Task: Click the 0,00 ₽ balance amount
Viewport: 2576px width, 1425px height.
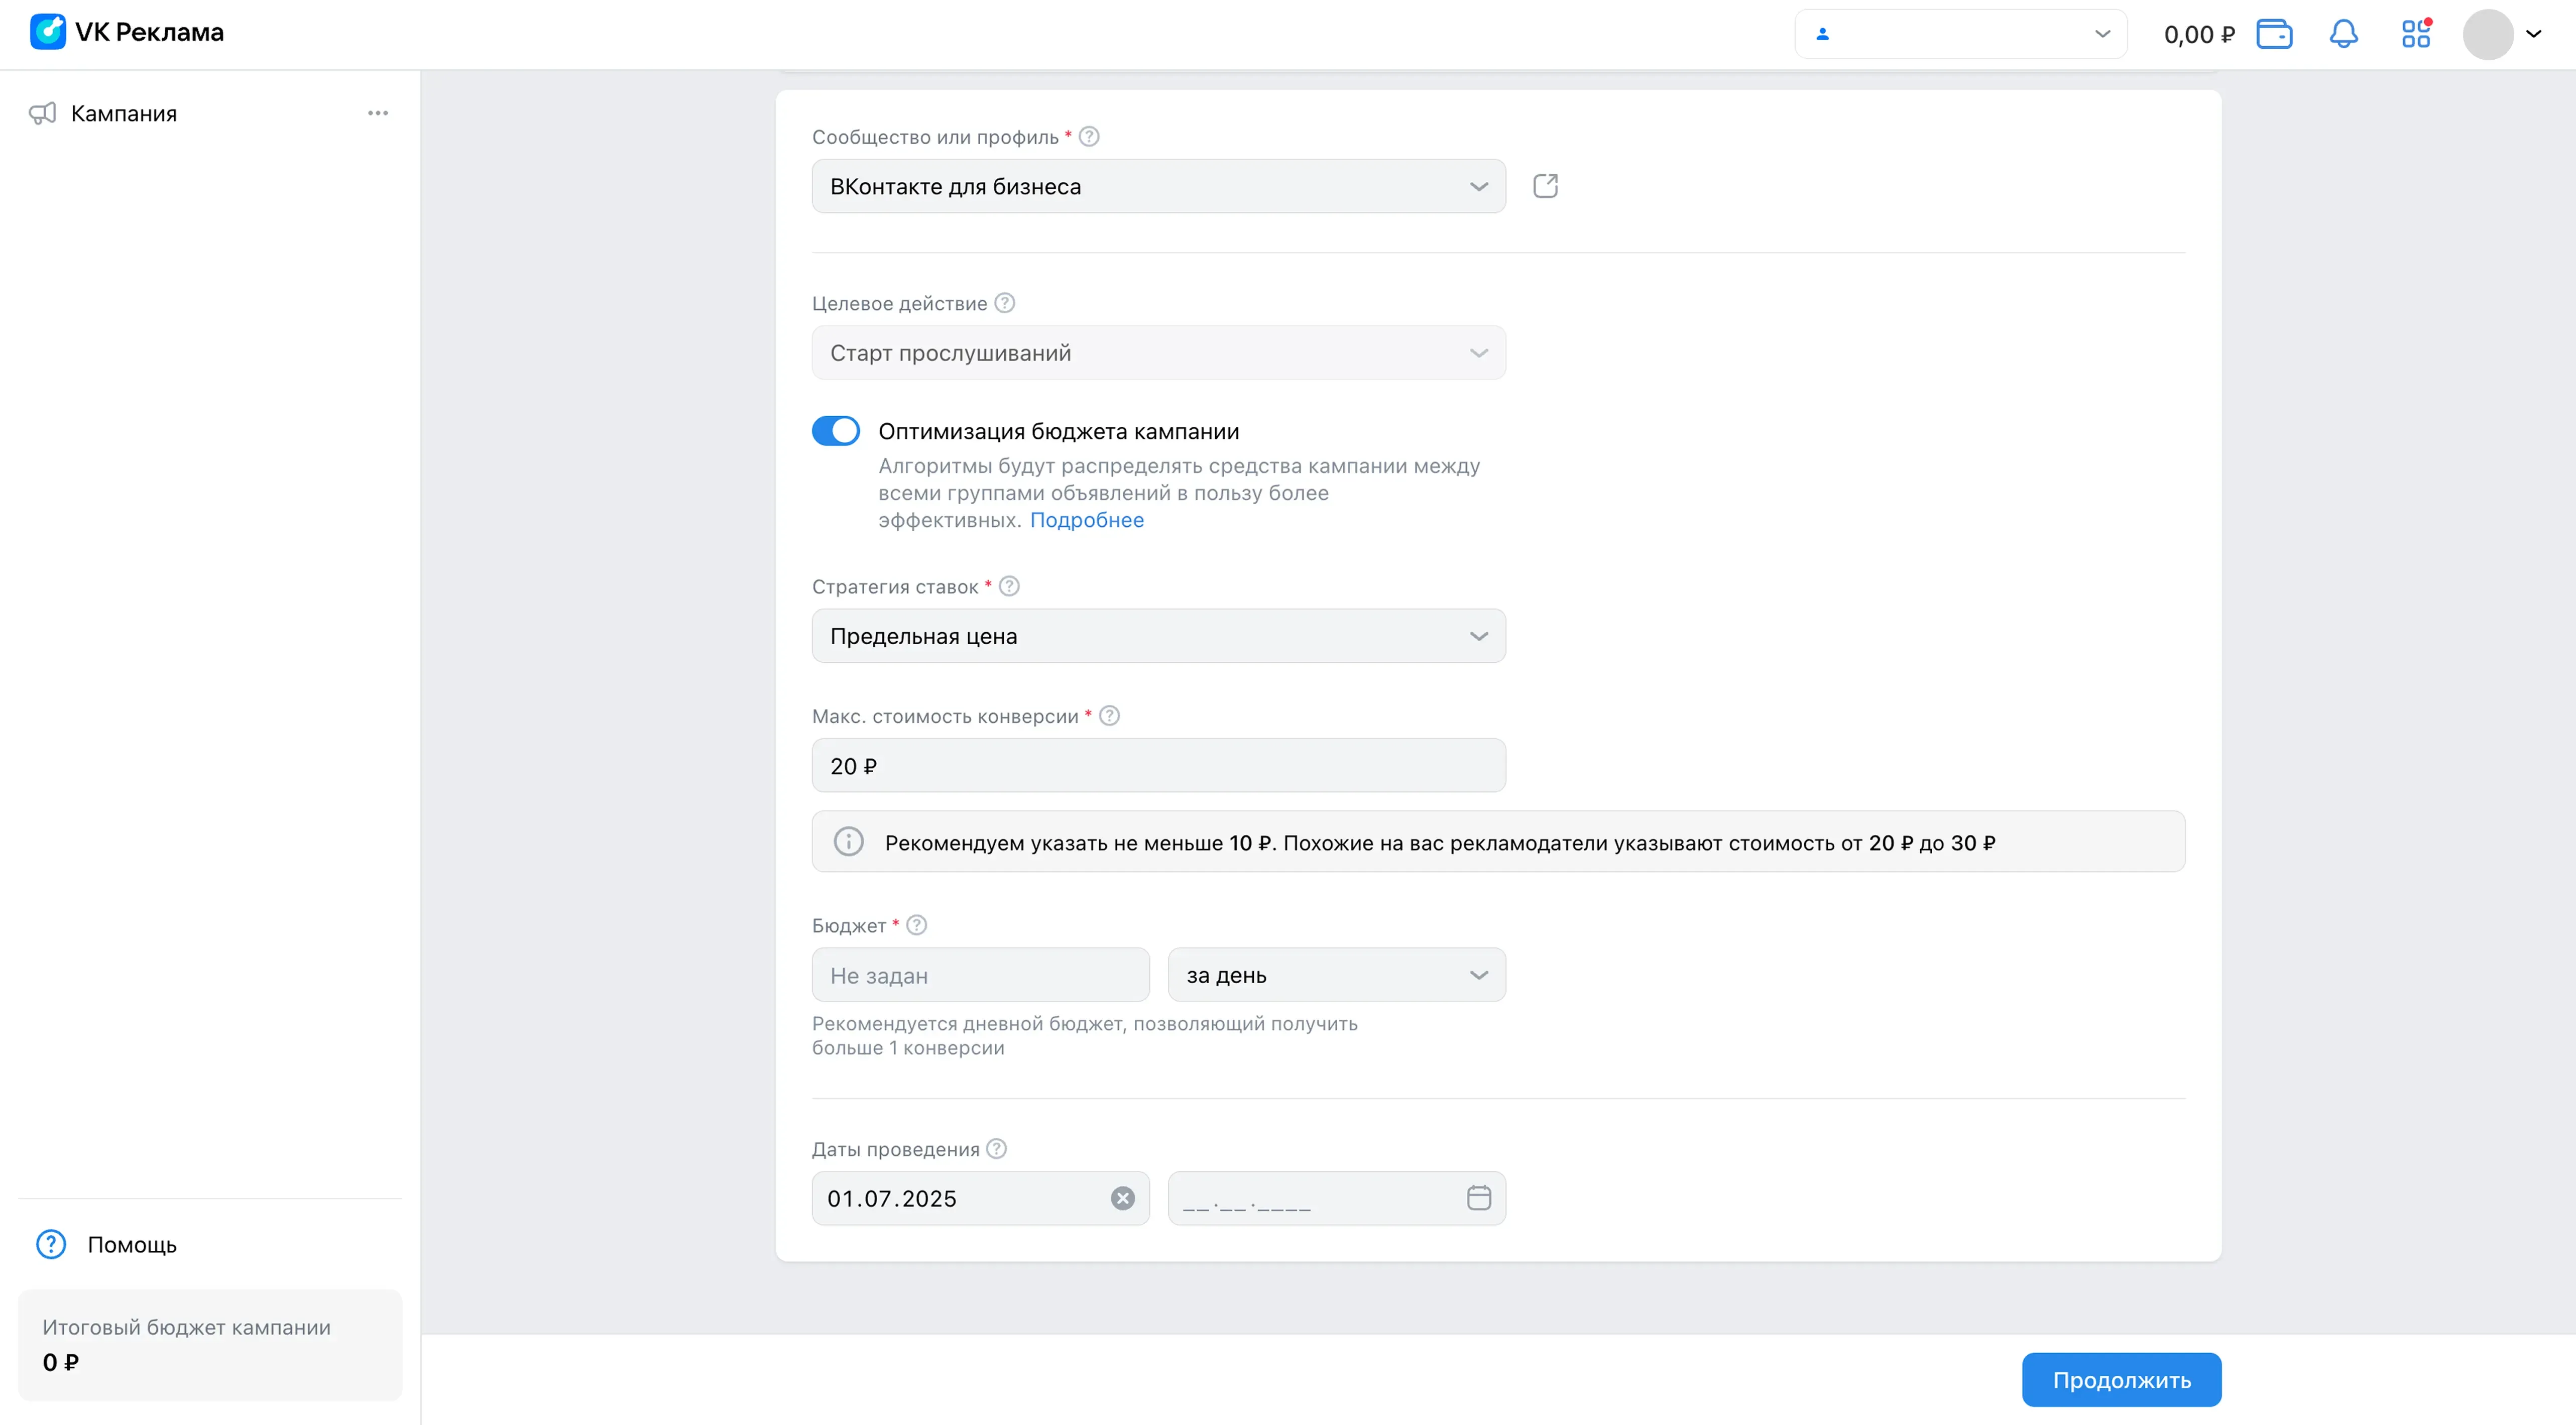Action: pos(2198,35)
